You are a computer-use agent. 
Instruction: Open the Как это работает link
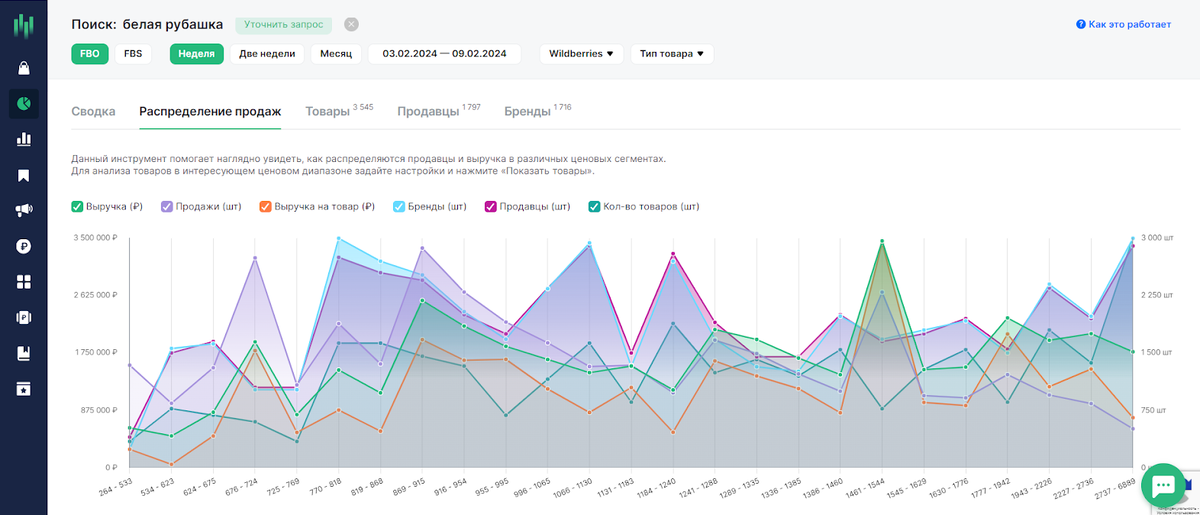coord(1130,24)
